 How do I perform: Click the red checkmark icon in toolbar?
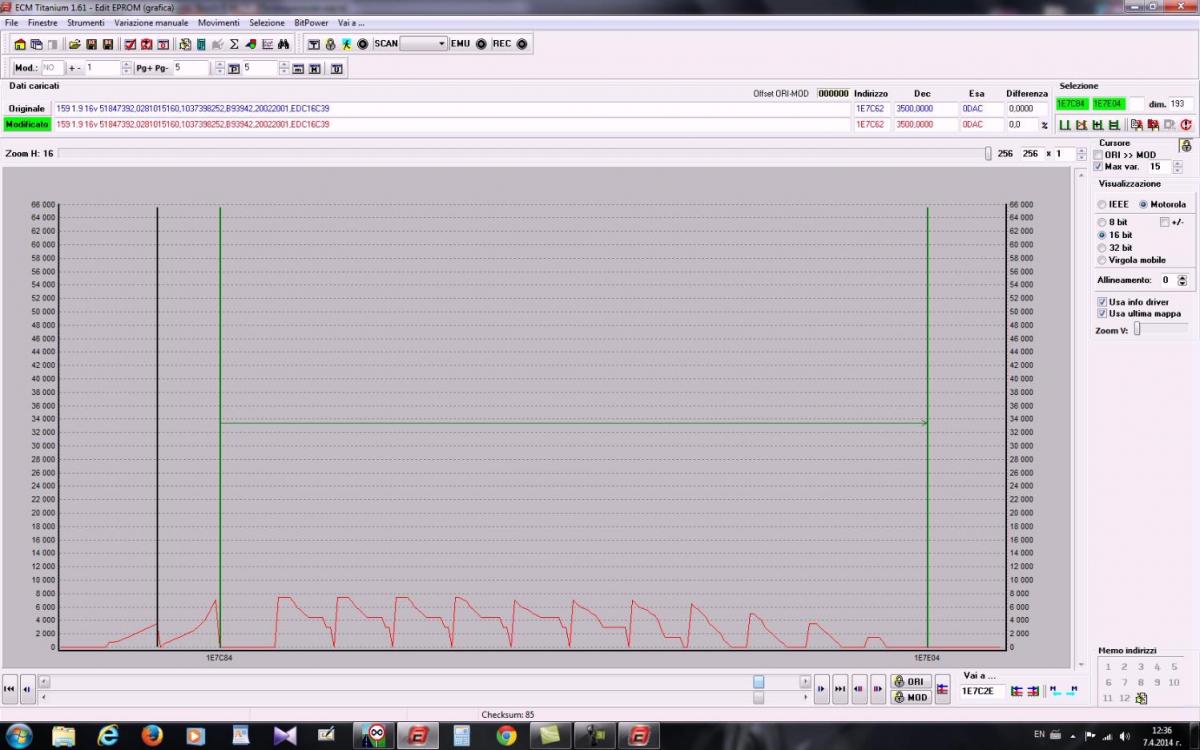tap(130, 44)
